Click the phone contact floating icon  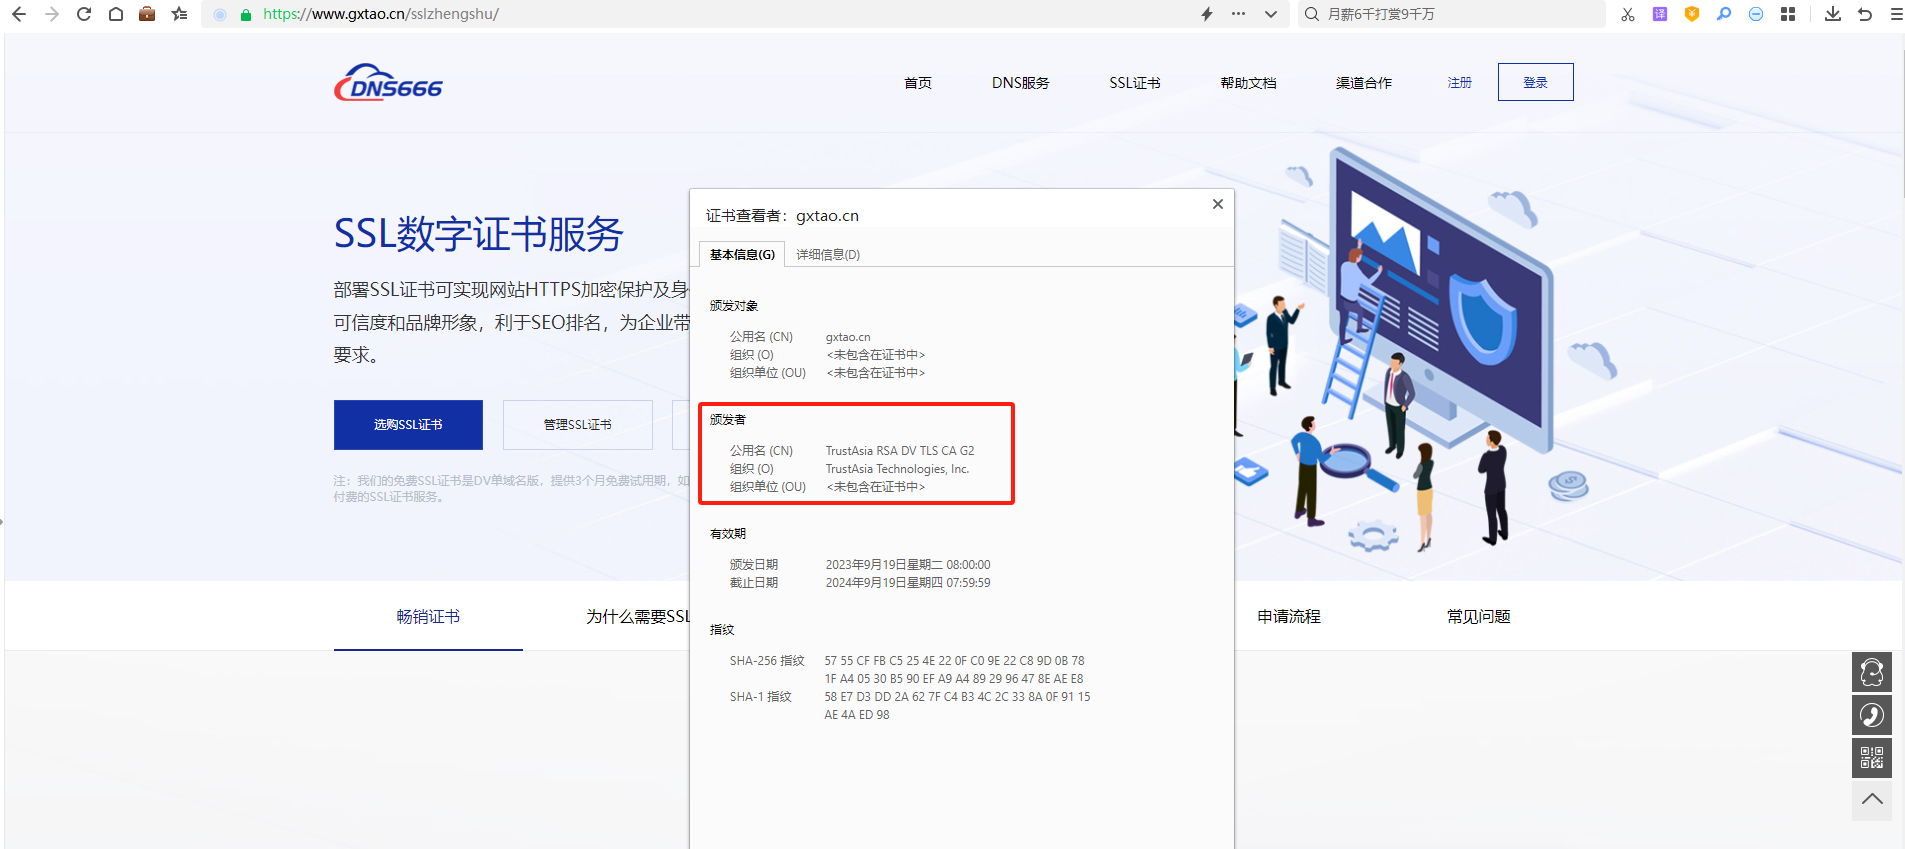tap(1871, 715)
